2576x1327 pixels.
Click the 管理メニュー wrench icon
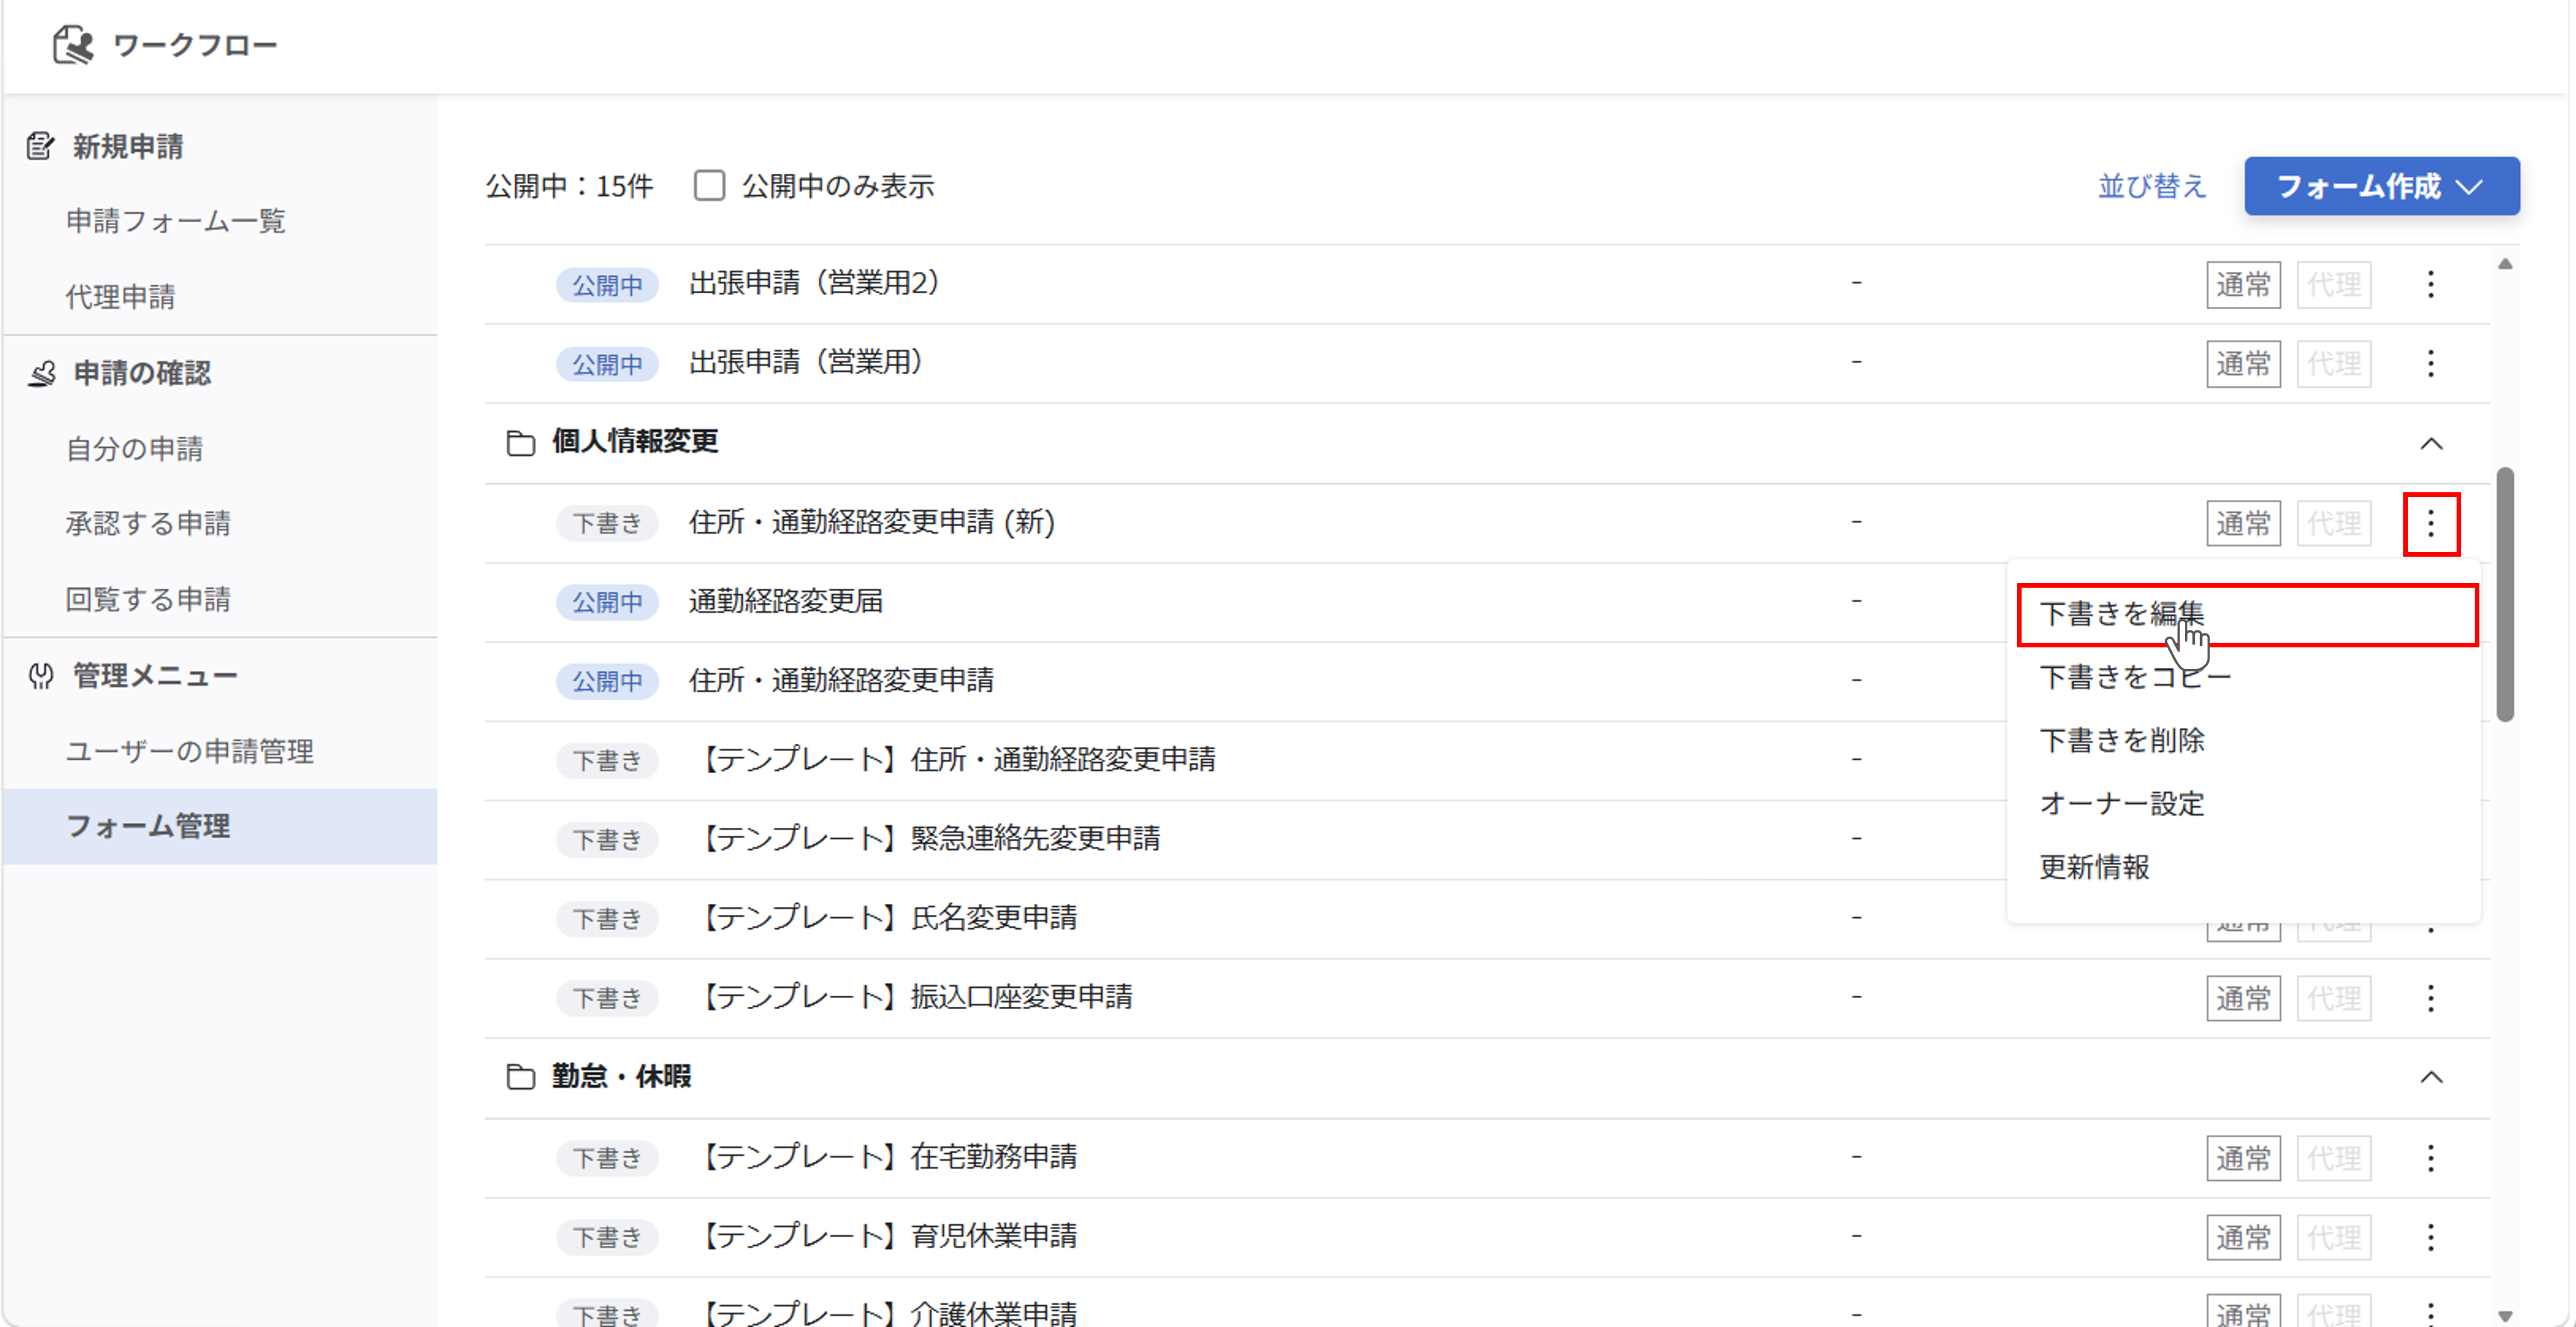click(x=41, y=676)
